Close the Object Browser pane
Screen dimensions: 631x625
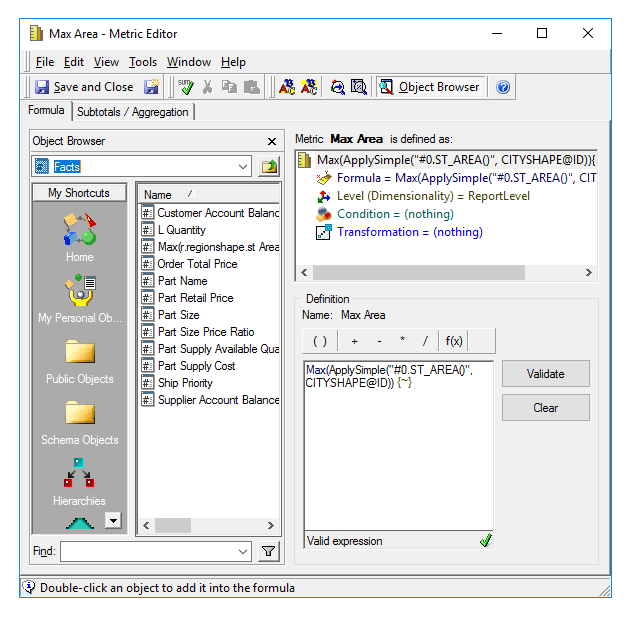point(272,141)
